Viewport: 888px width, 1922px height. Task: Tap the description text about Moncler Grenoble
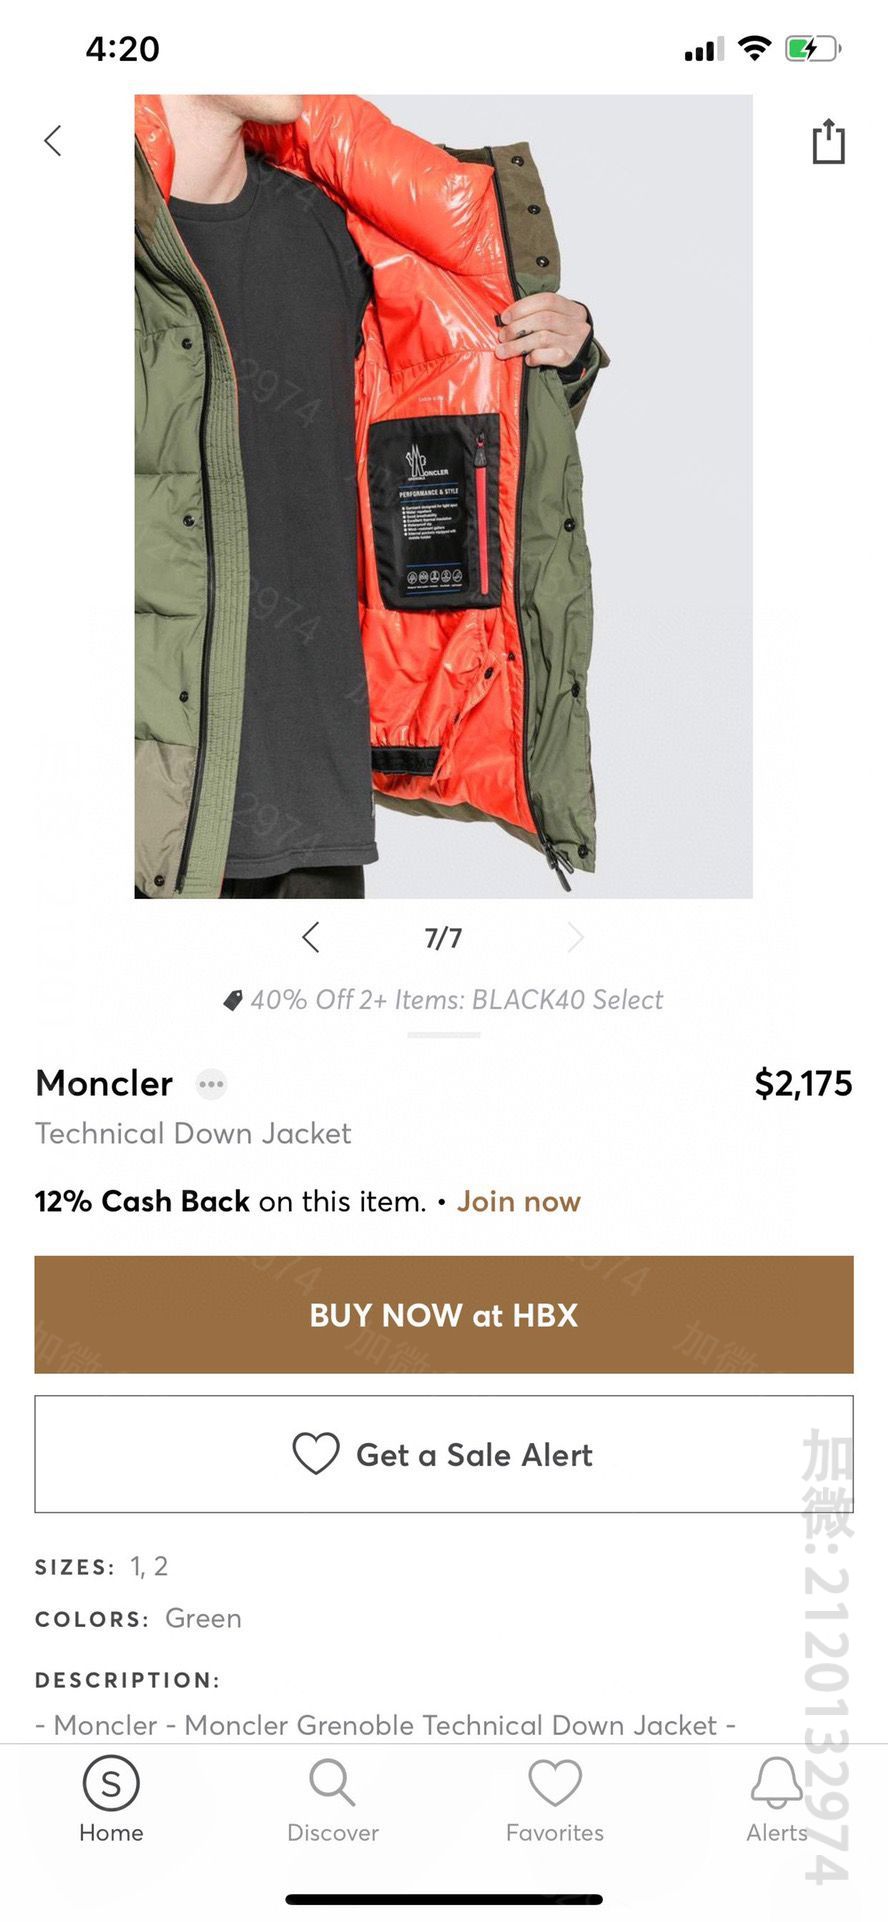pos(386,1725)
